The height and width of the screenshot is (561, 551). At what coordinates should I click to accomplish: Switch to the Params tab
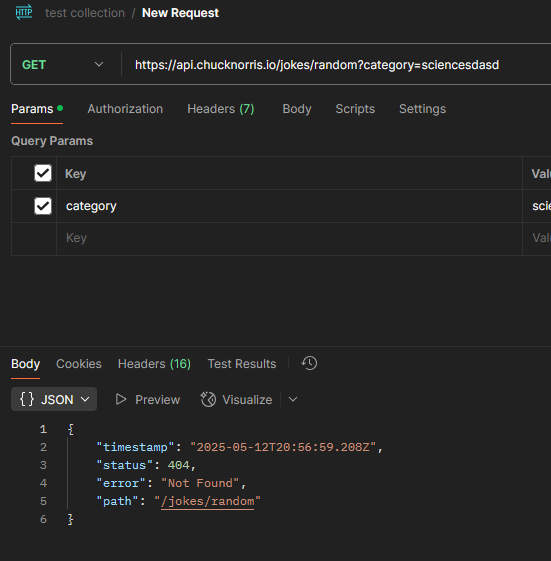(x=37, y=109)
